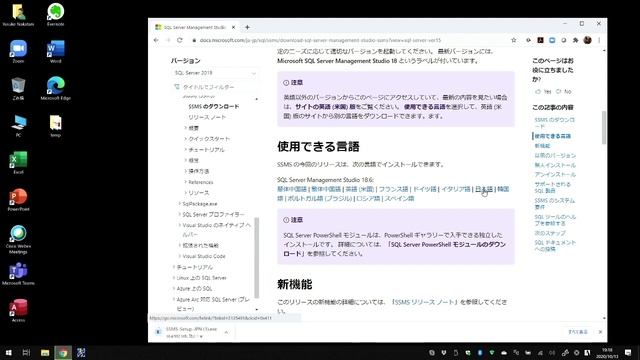
Task: Select the PowerPoint desktop icon
Action: pyautogui.click(x=18, y=200)
